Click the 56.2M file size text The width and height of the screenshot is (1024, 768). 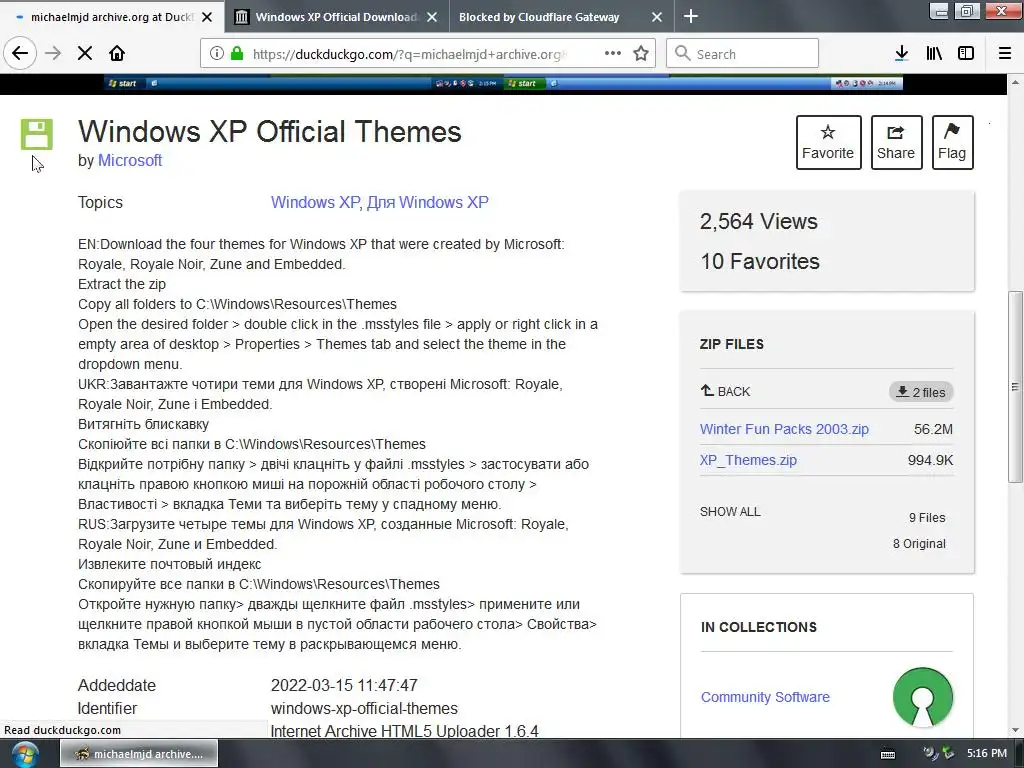click(933, 429)
